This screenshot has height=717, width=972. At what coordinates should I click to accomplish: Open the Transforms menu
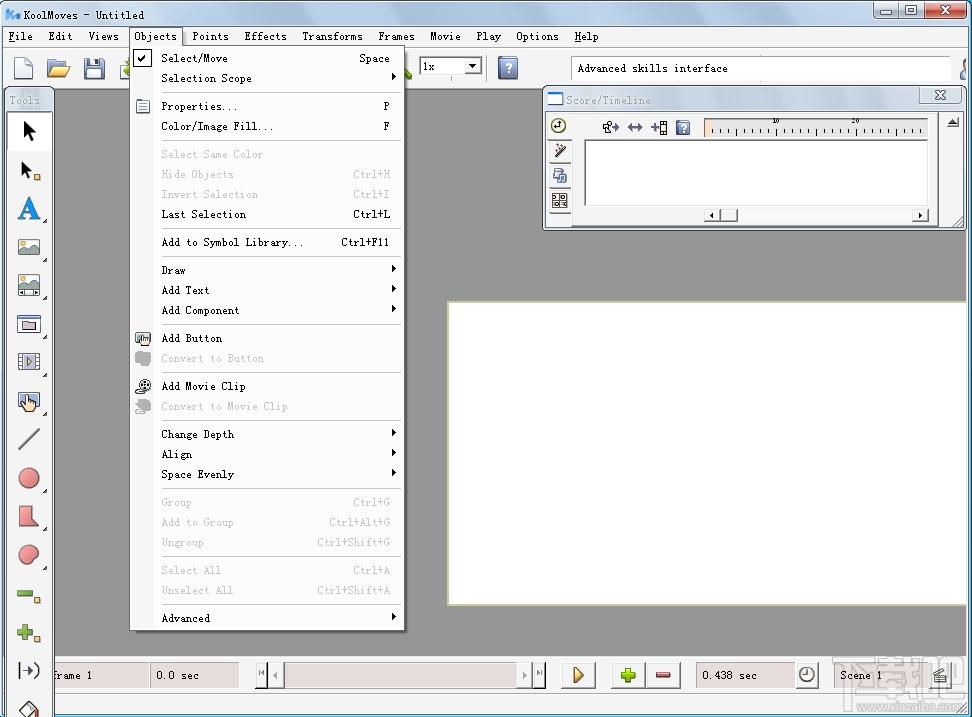click(332, 36)
